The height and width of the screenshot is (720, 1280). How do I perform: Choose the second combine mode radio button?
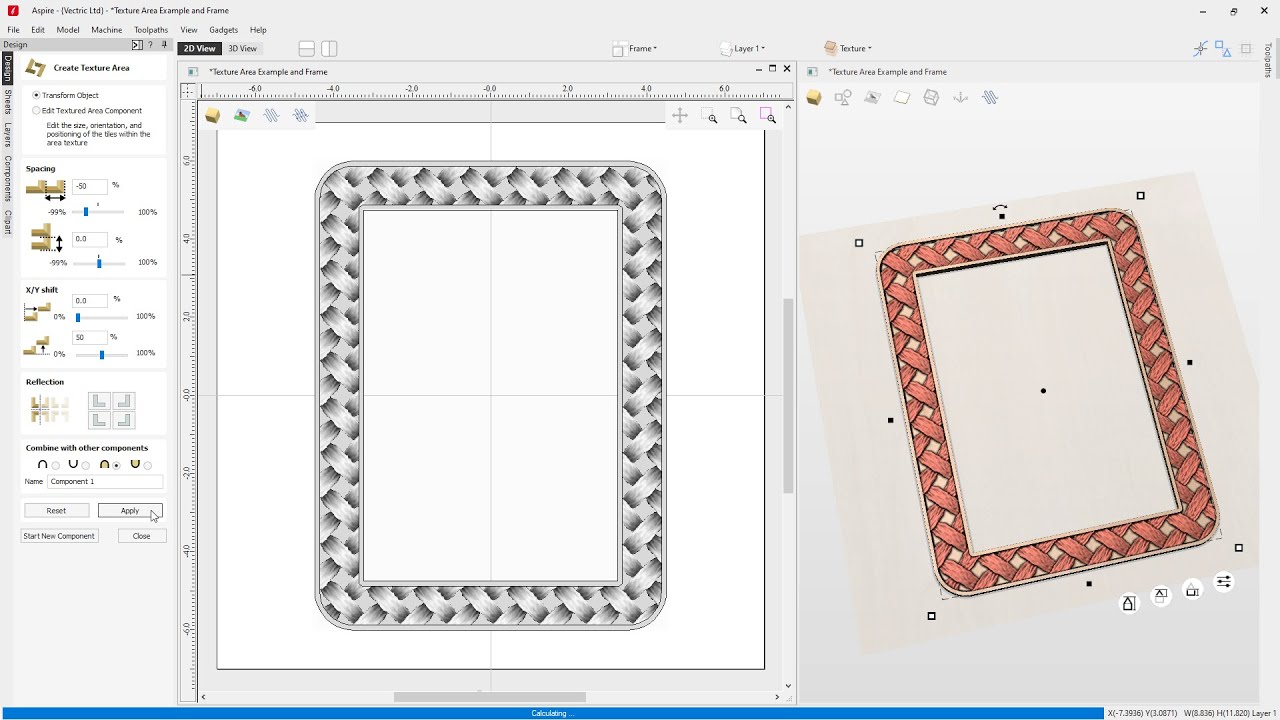(86, 465)
